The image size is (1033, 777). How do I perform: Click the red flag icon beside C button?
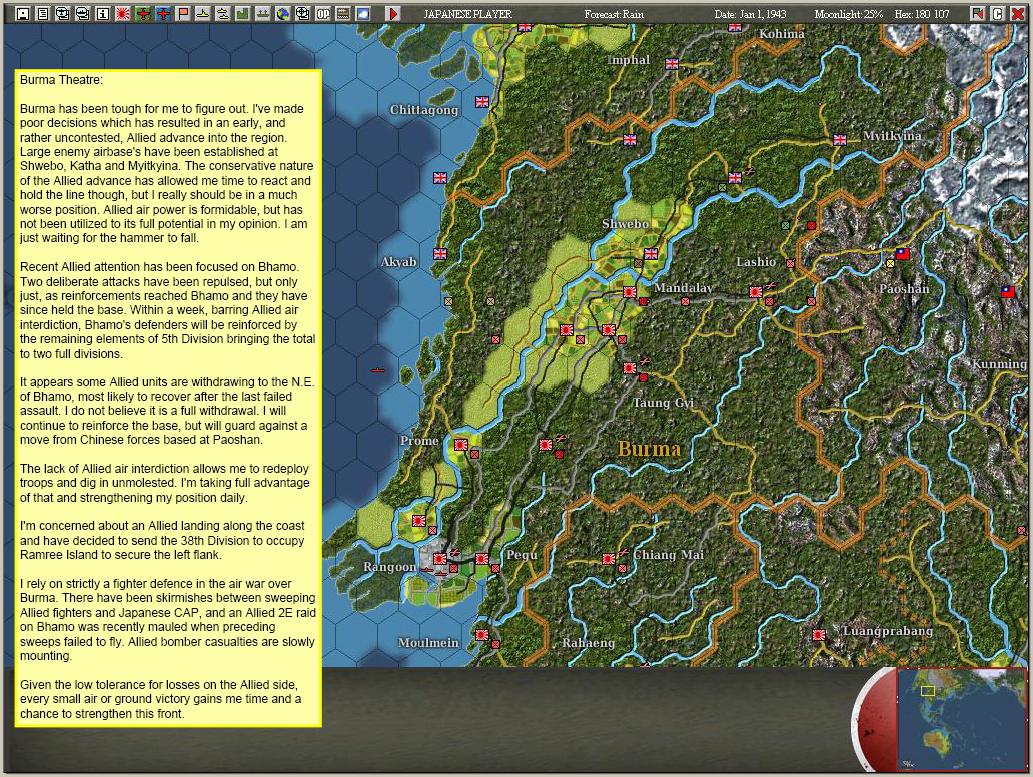tap(978, 13)
